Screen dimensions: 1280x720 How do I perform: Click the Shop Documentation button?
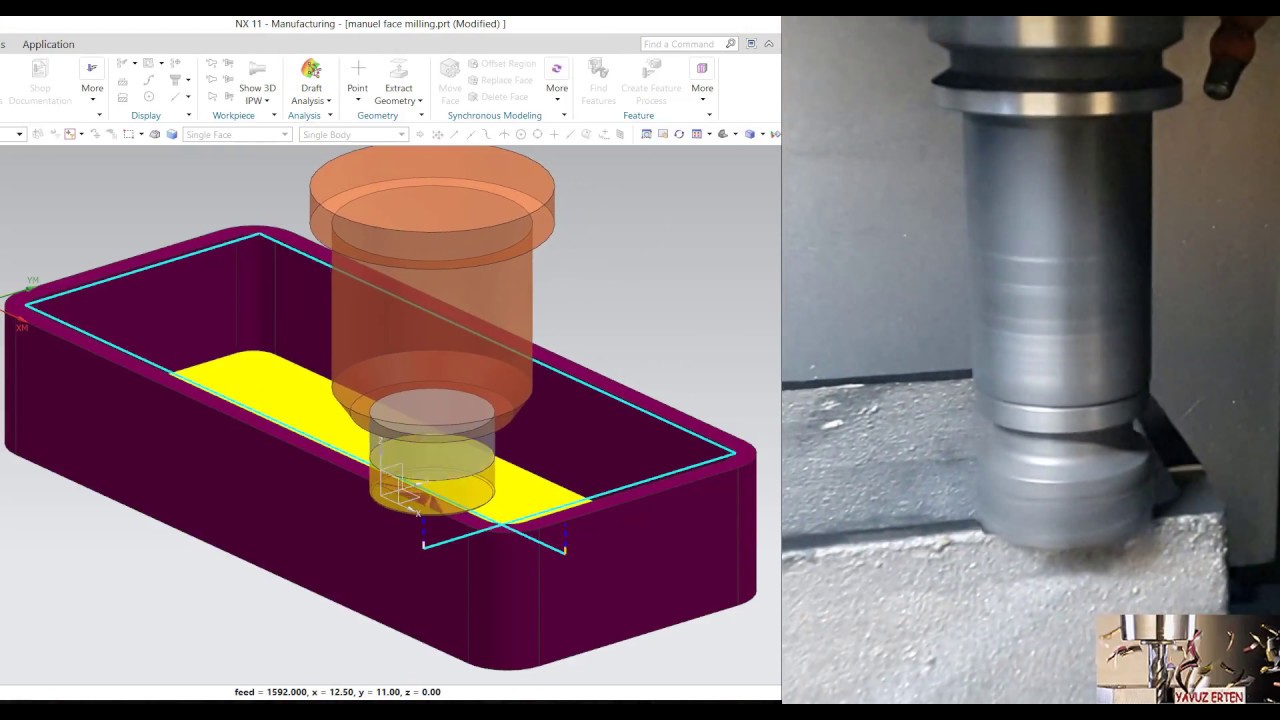click(x=40, y=81)
